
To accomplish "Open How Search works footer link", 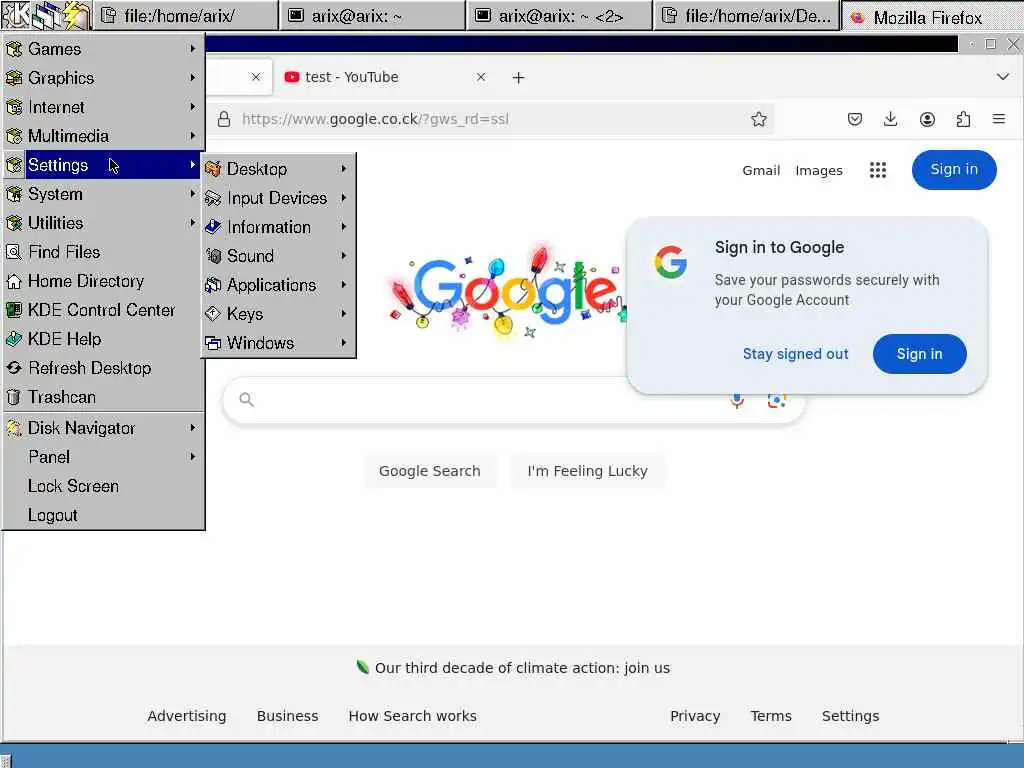I will 413,716.
